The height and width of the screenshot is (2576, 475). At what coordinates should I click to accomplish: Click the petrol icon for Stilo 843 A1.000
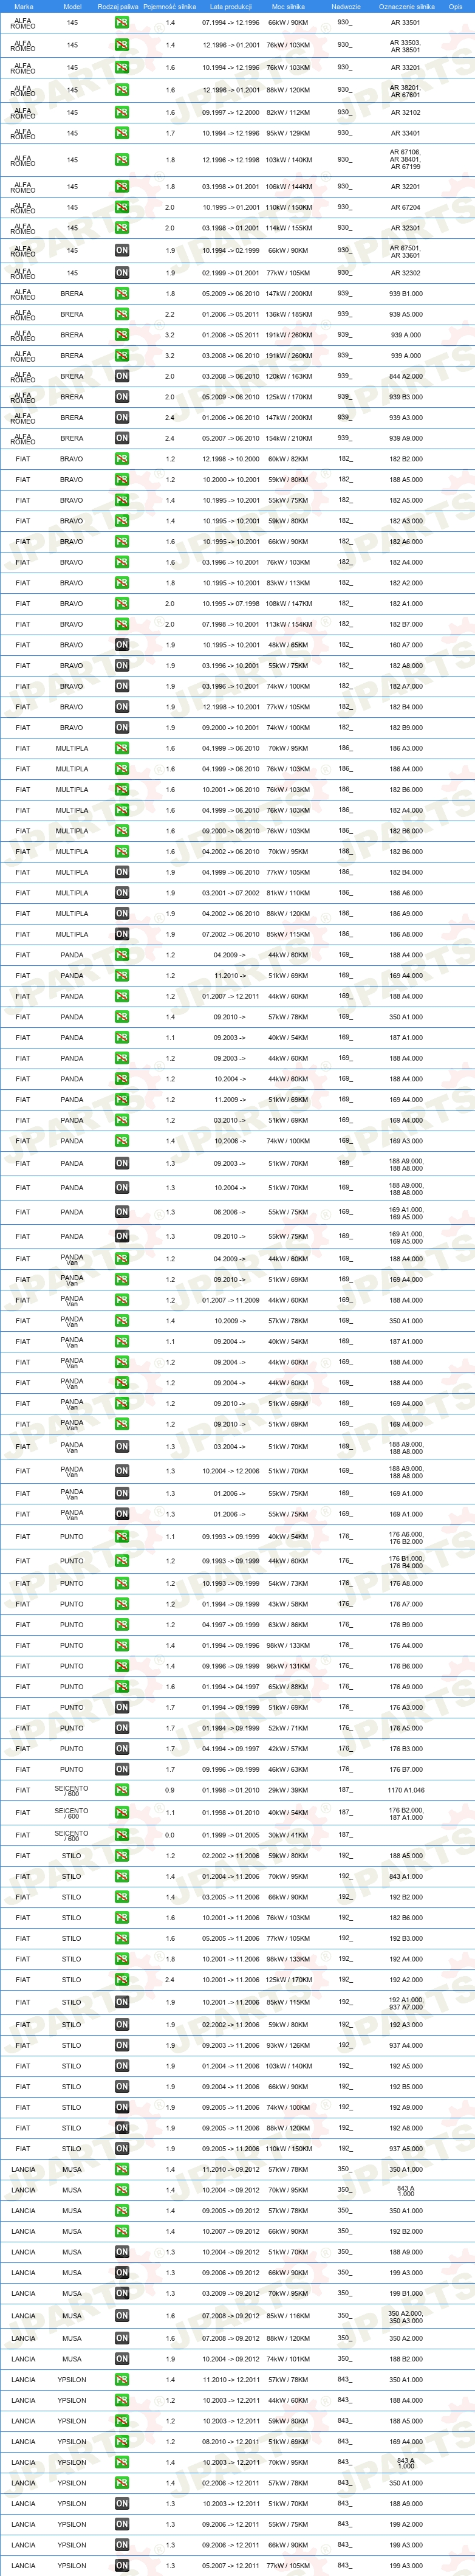121,1876
